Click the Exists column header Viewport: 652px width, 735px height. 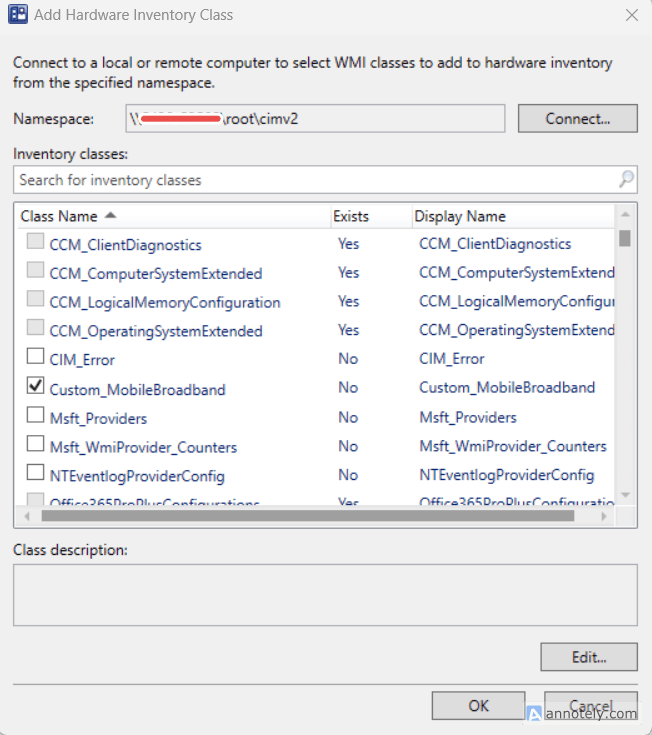(351, 216)
